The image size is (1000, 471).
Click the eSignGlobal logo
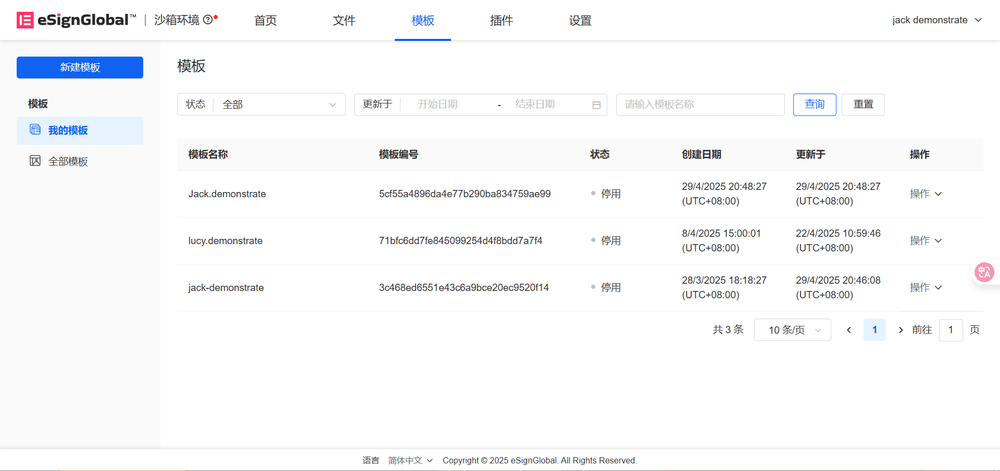76,20
